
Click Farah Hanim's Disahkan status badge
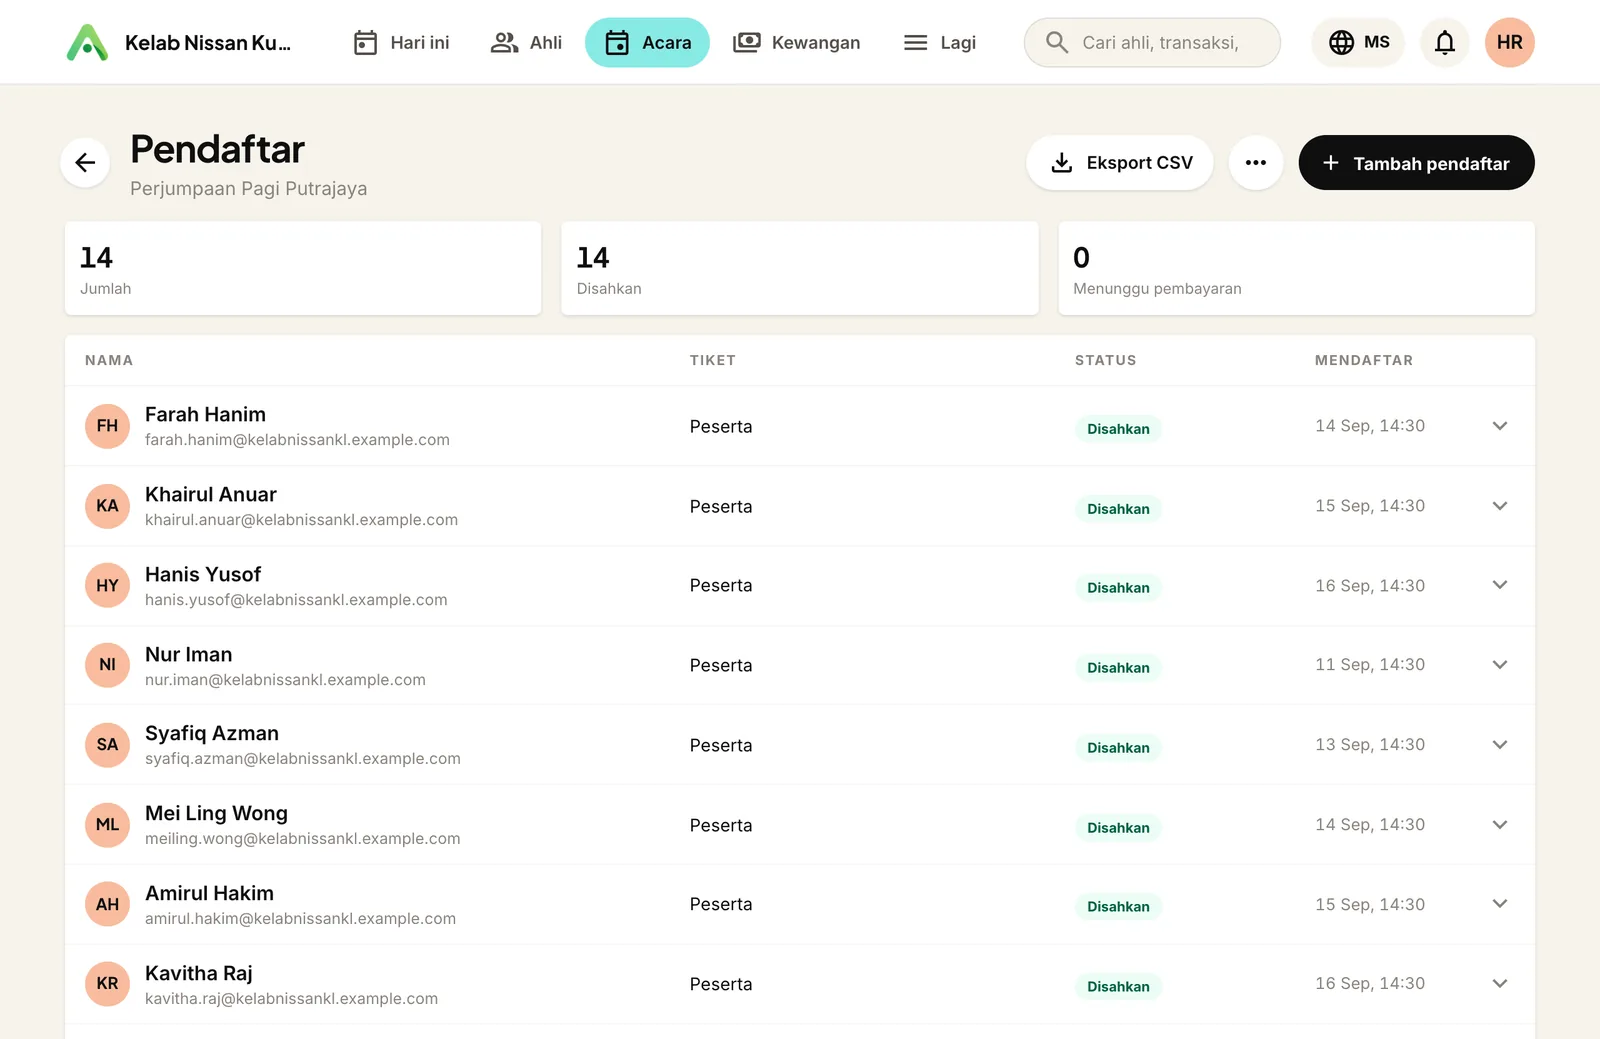click(1118, 429)
